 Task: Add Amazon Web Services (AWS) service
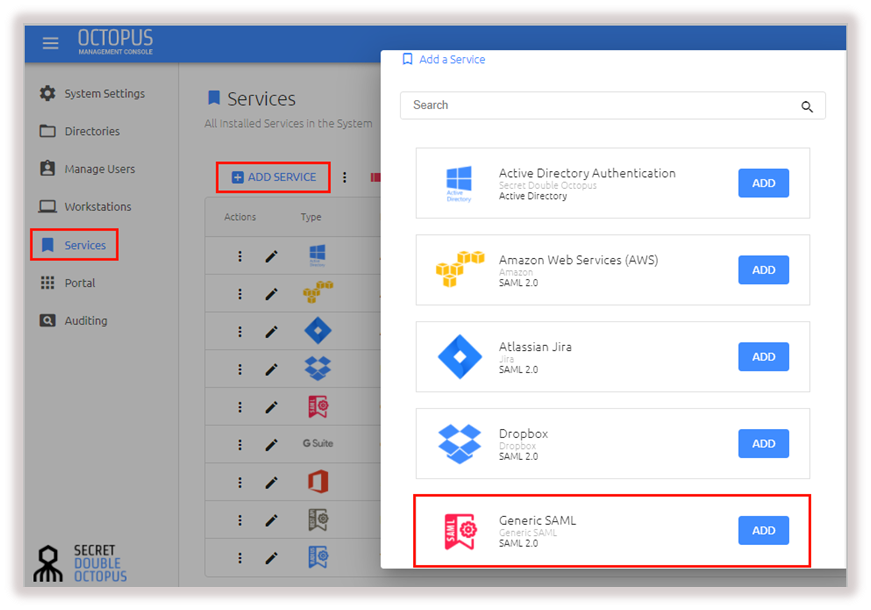pos(763,270)
